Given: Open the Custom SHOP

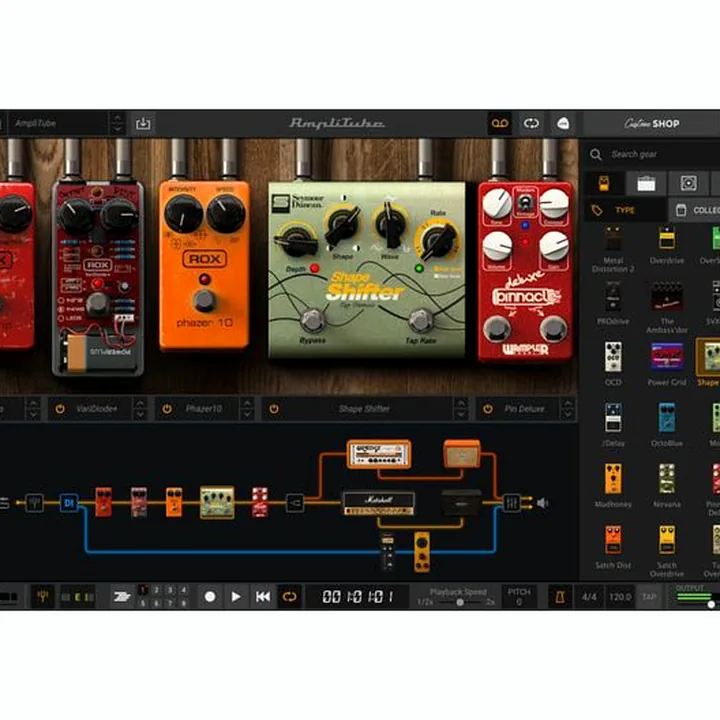Looking at the screenshot, I should (x=652, y=124).
